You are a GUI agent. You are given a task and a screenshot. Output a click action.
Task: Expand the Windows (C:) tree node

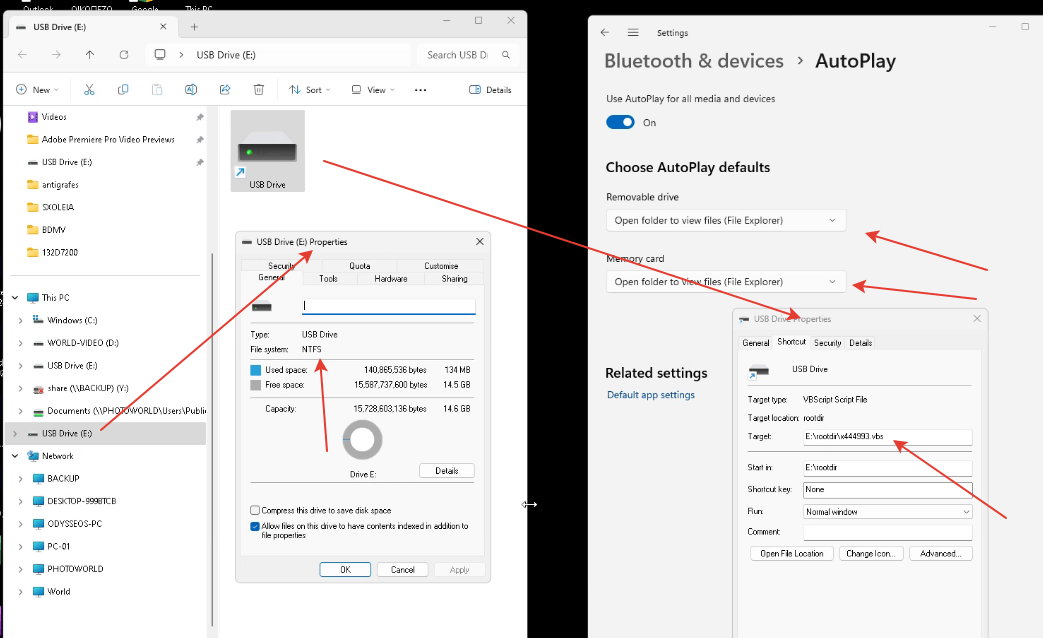tap(21, 321)
